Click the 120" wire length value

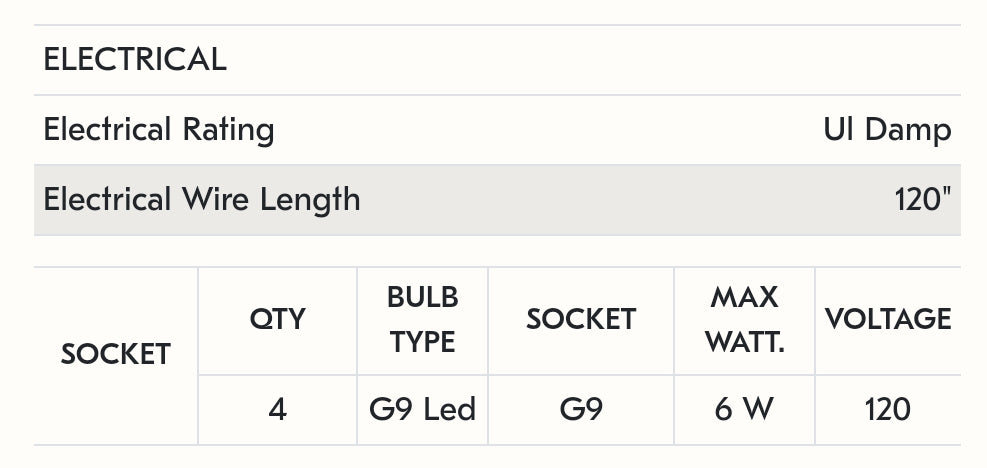923,199
